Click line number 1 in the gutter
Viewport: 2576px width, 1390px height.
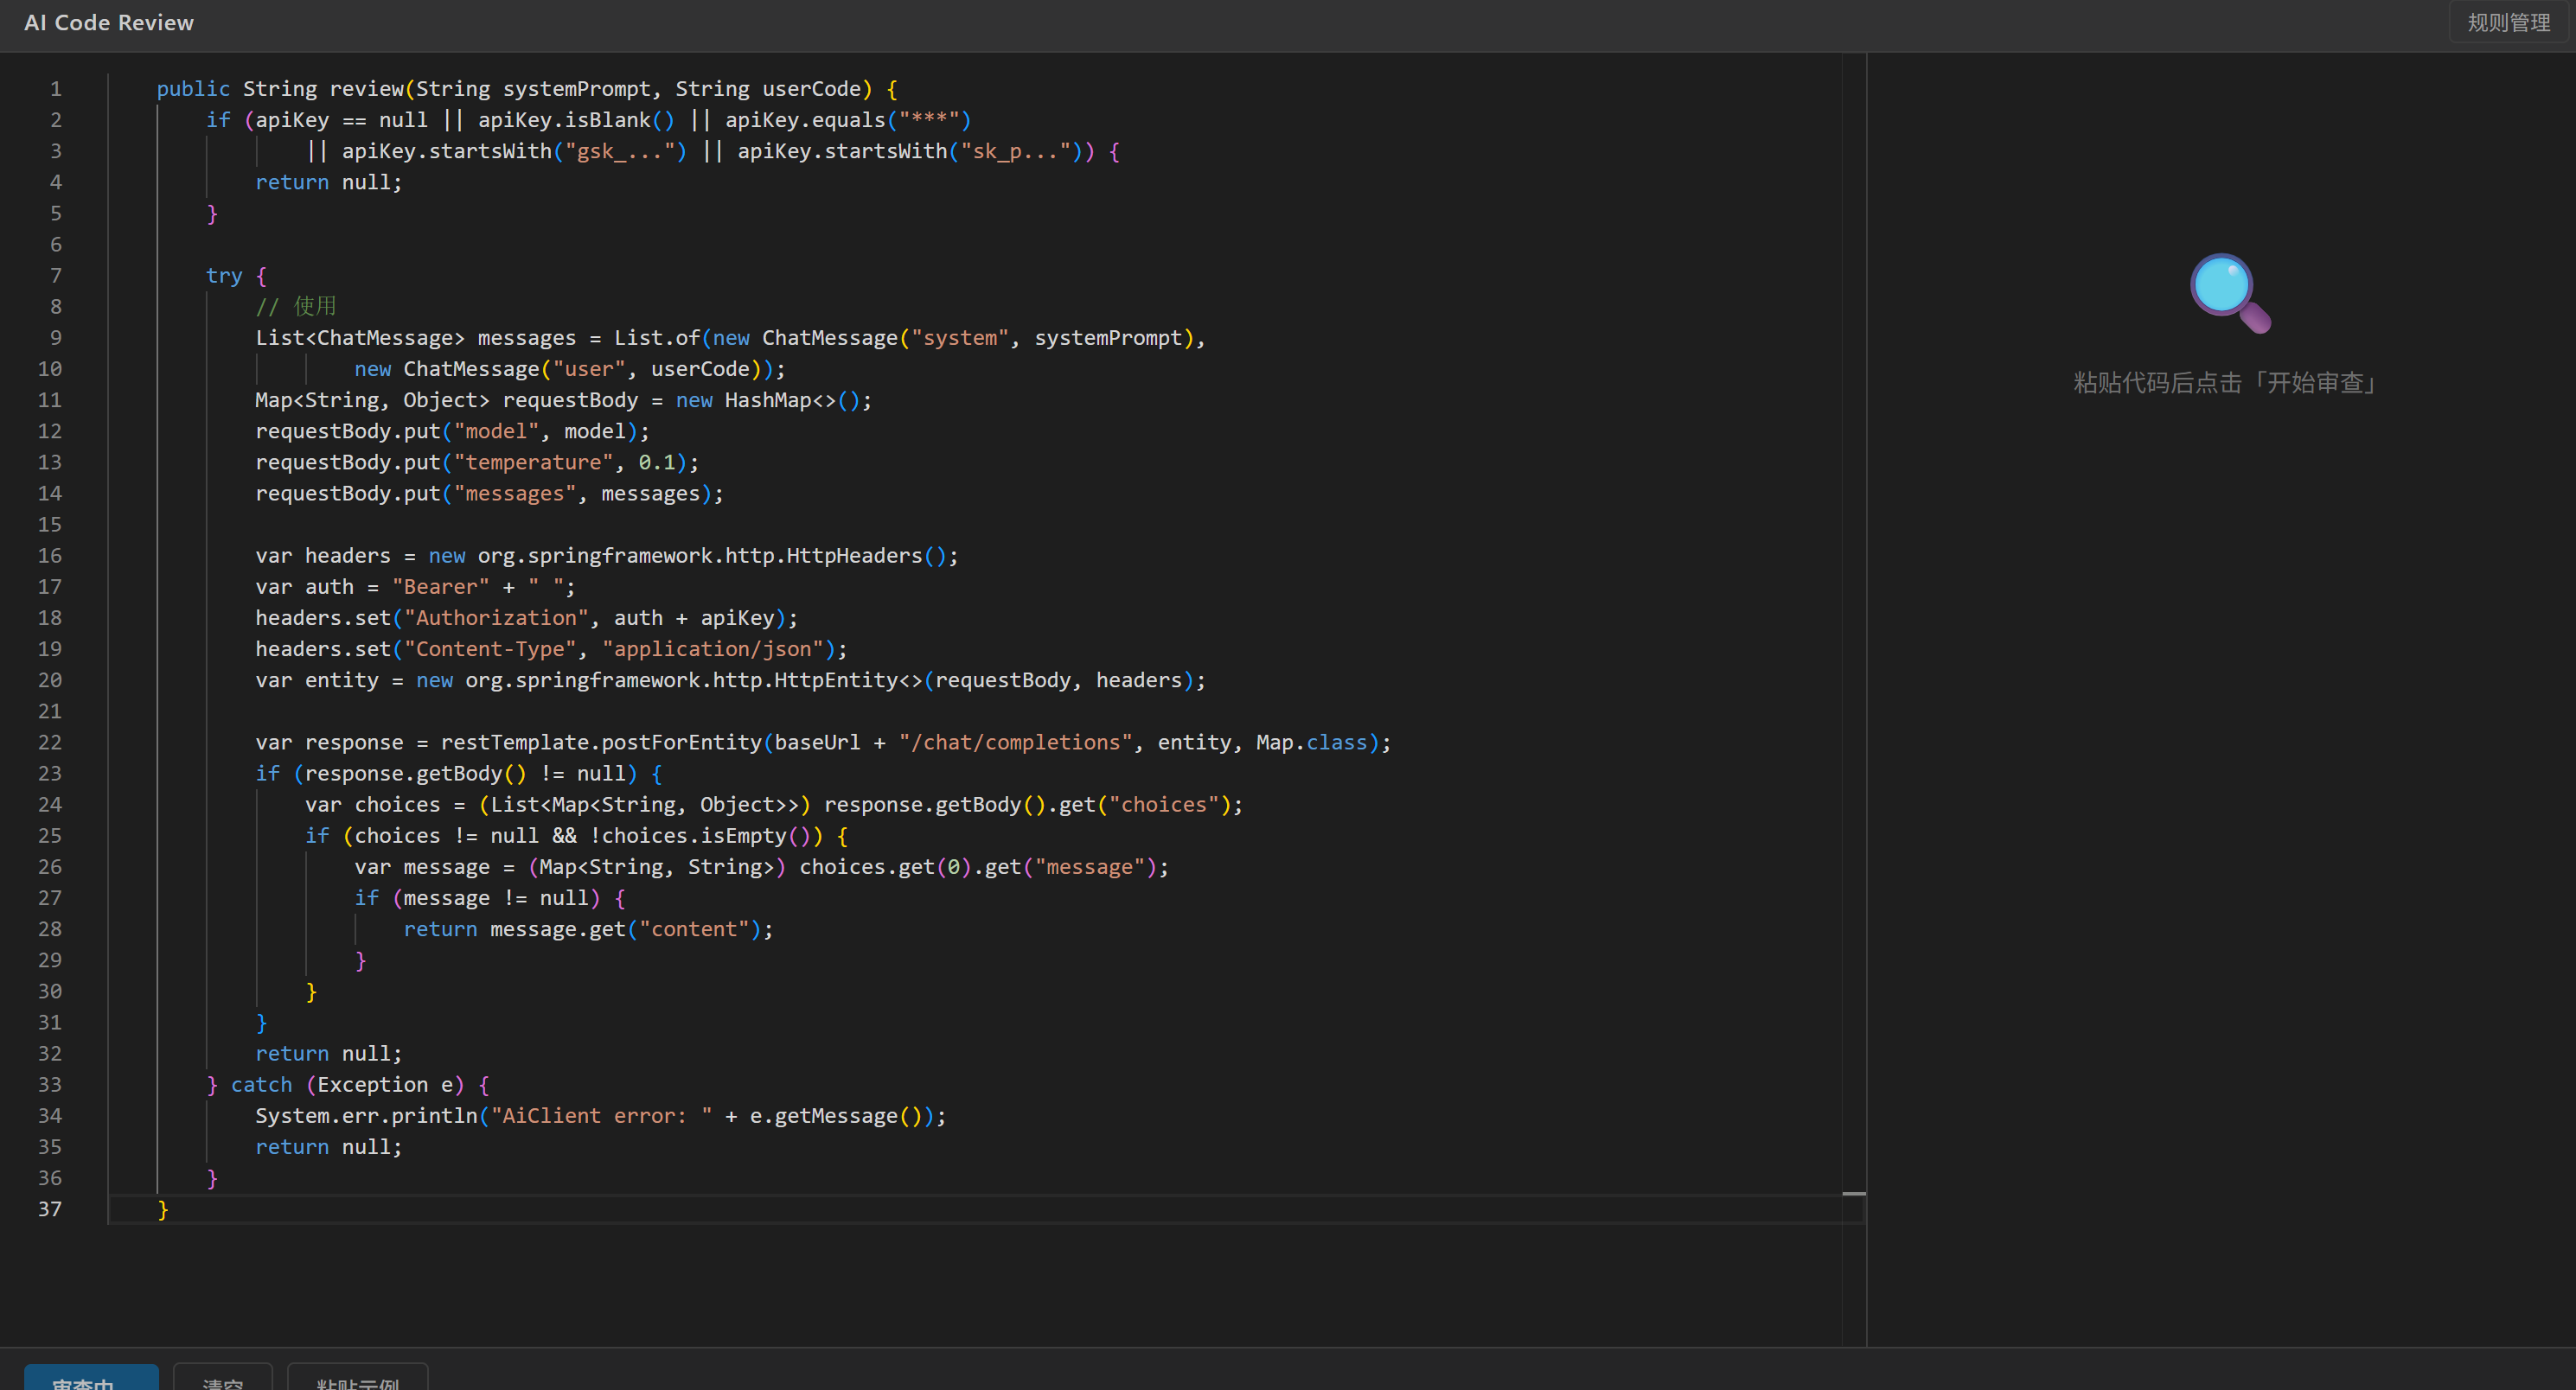pyautogui.click(x=56, y=89)
